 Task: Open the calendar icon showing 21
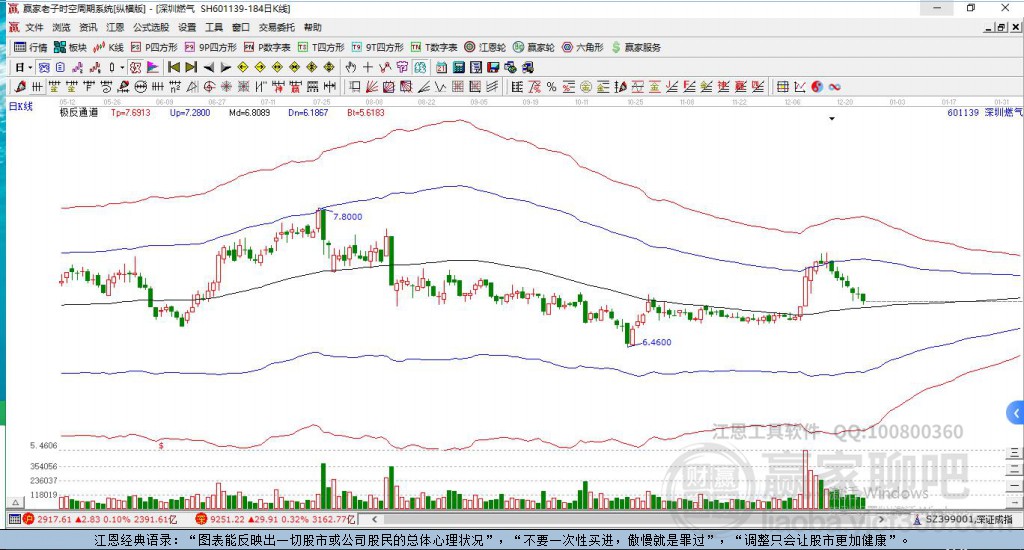tap(441, 67)
